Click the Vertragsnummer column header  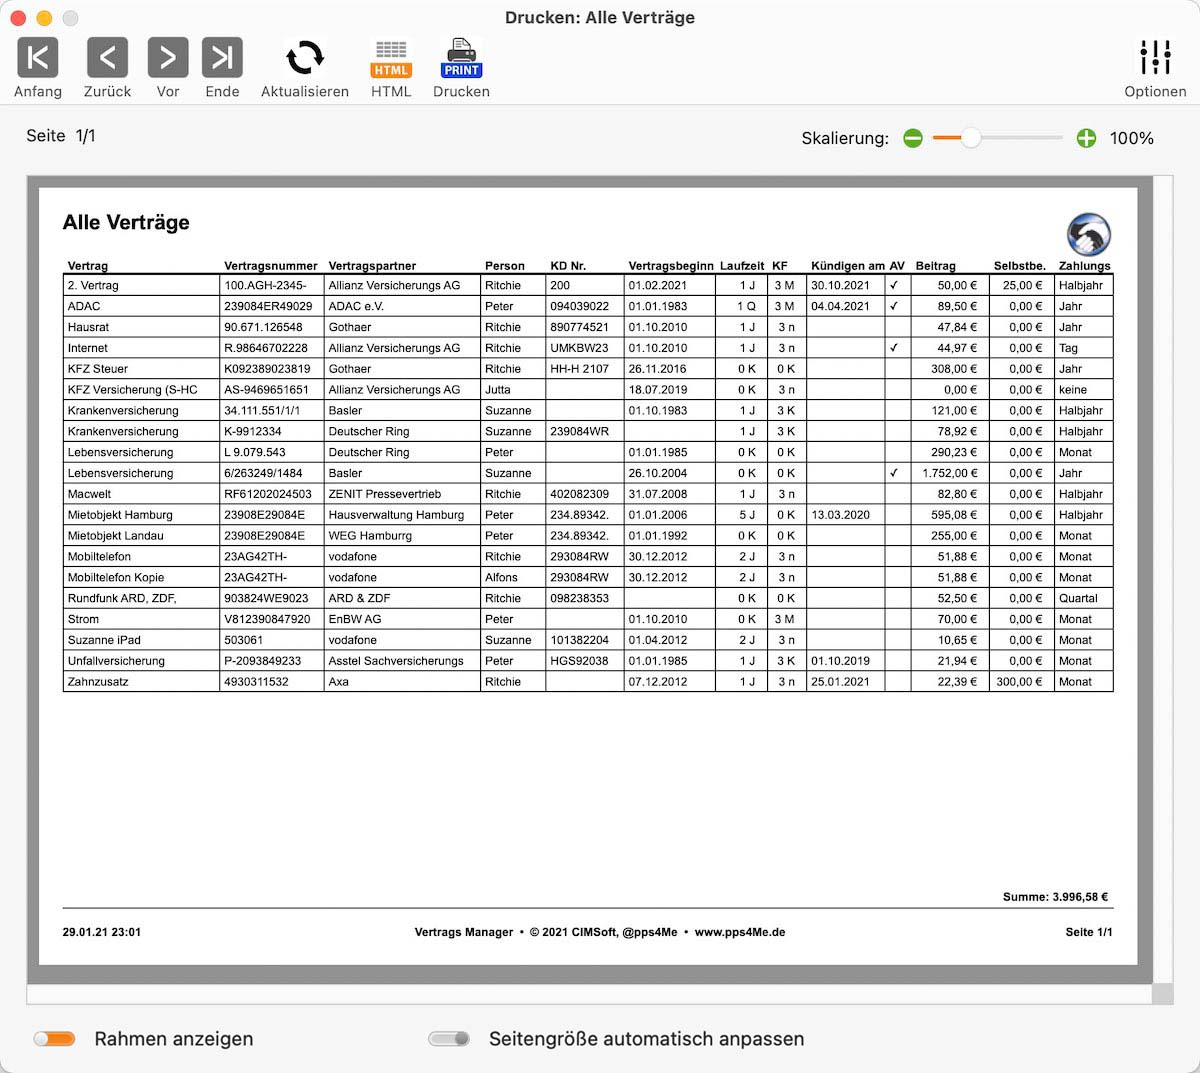coord(271,266)
